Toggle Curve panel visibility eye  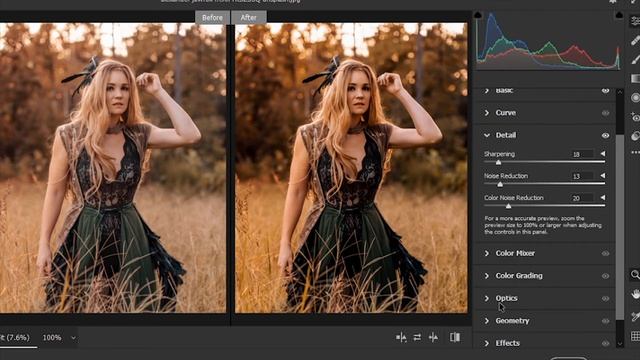point(605,113)
